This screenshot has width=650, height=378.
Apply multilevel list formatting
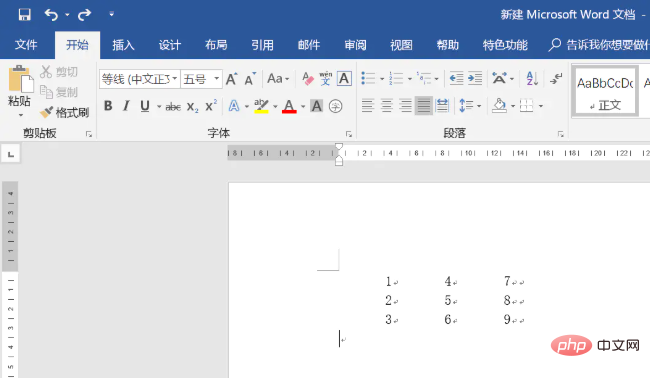pyautogui.click(x=424, y=78)
